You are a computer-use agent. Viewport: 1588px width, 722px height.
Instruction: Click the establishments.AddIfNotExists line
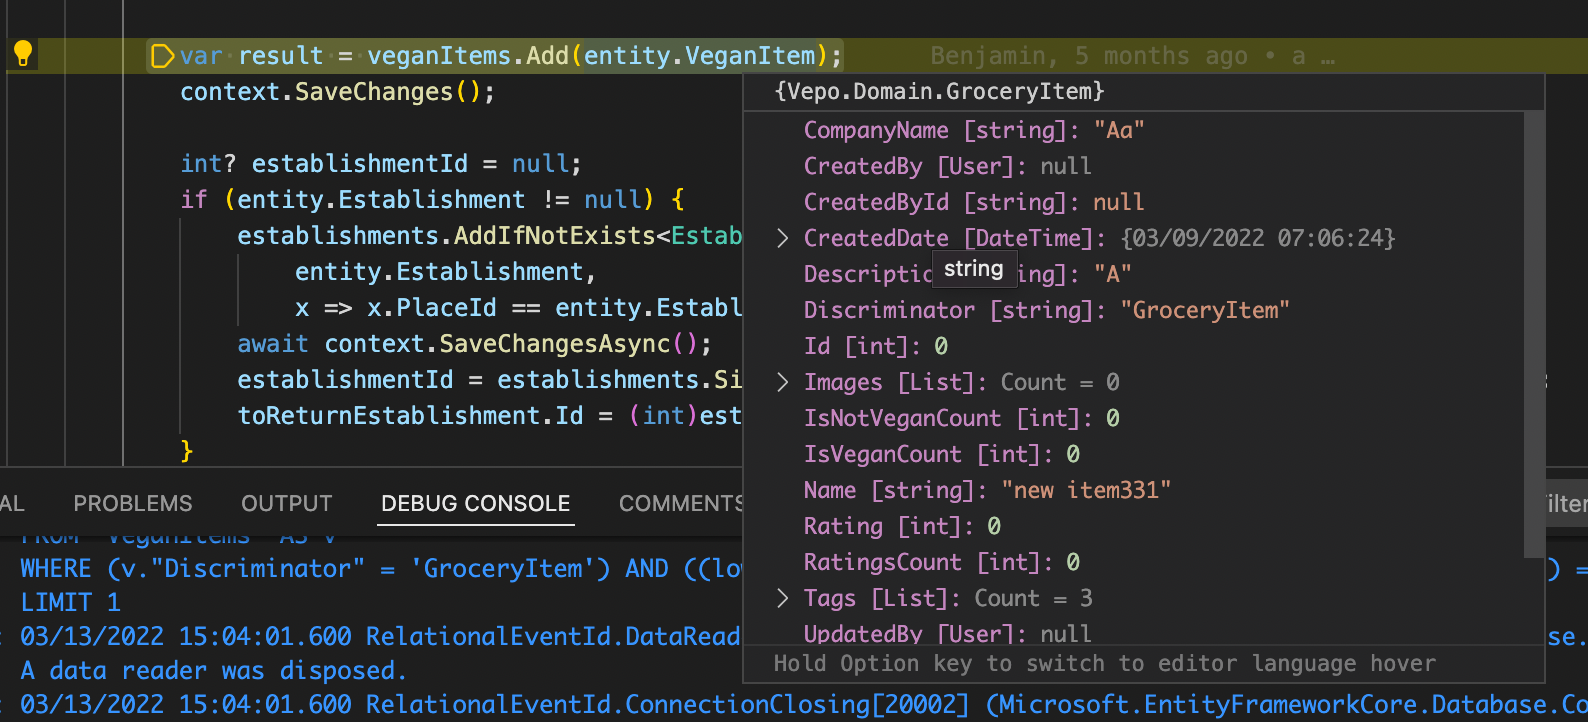coord(489,236)
